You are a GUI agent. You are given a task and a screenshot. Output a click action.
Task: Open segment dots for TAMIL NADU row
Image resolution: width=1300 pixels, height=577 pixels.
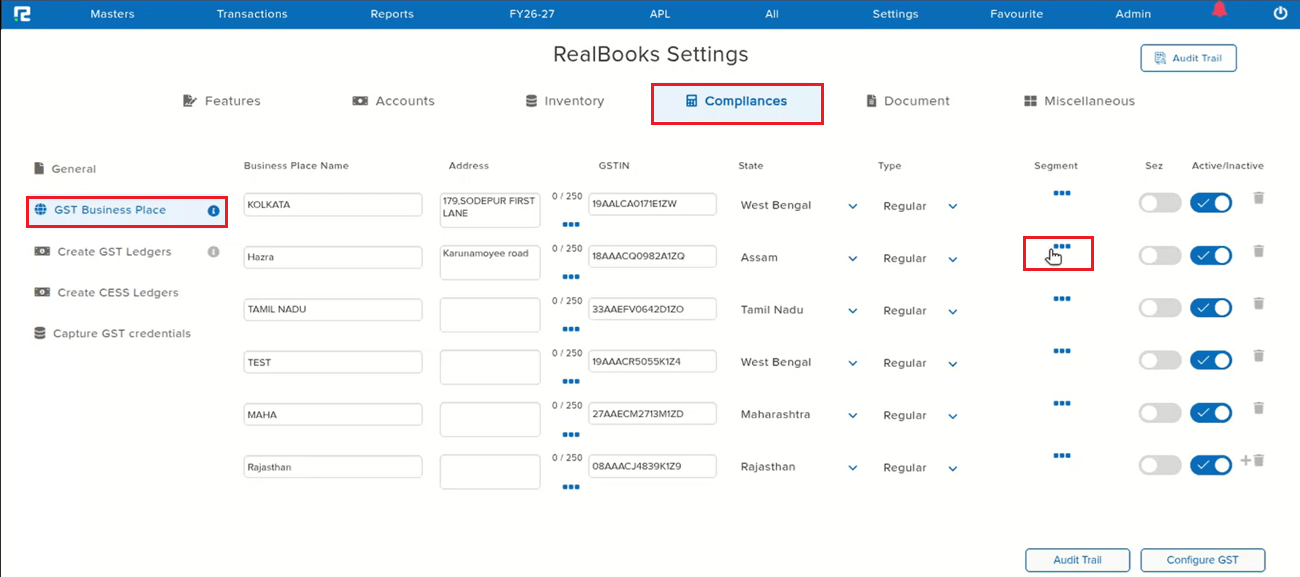[x=1062, y=298]
